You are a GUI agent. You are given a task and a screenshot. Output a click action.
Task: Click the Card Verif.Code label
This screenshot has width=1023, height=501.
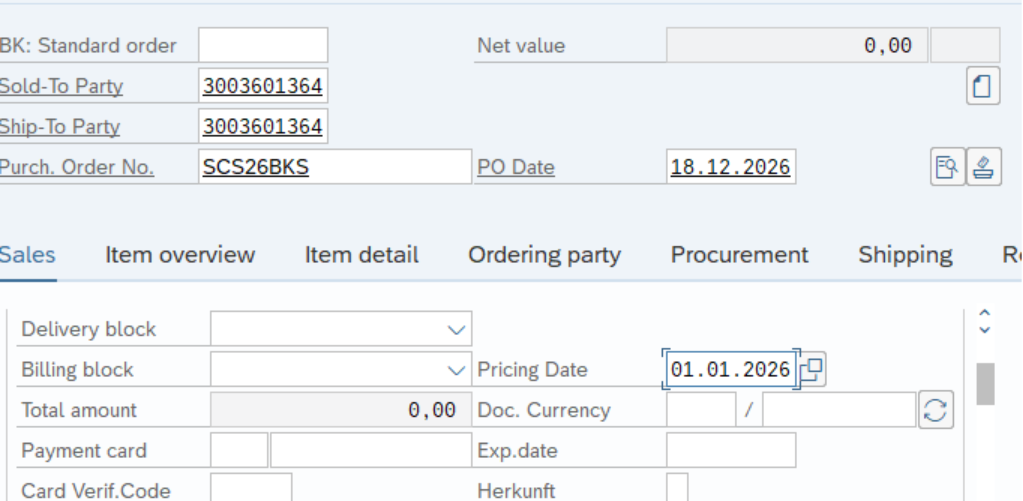click(96, 491)
